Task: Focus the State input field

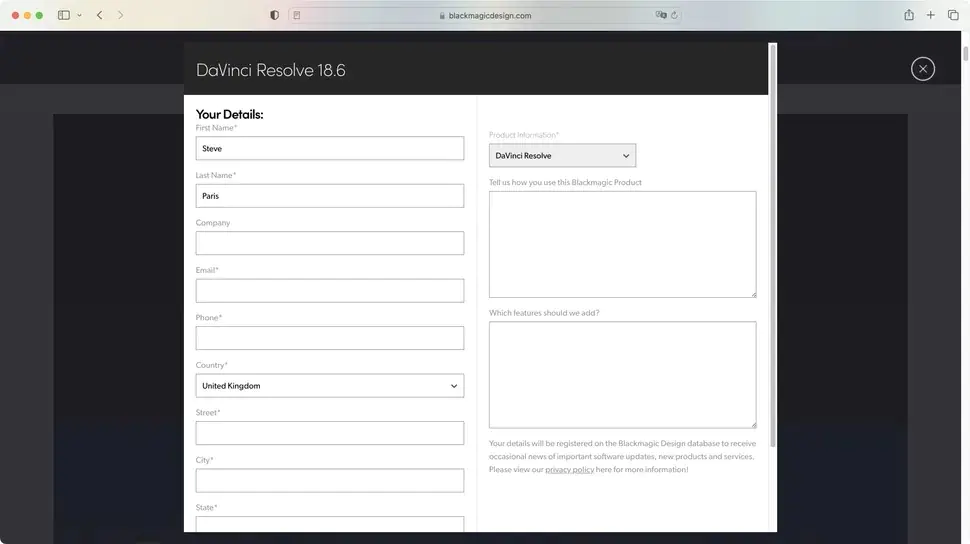Action: point(330,524)
